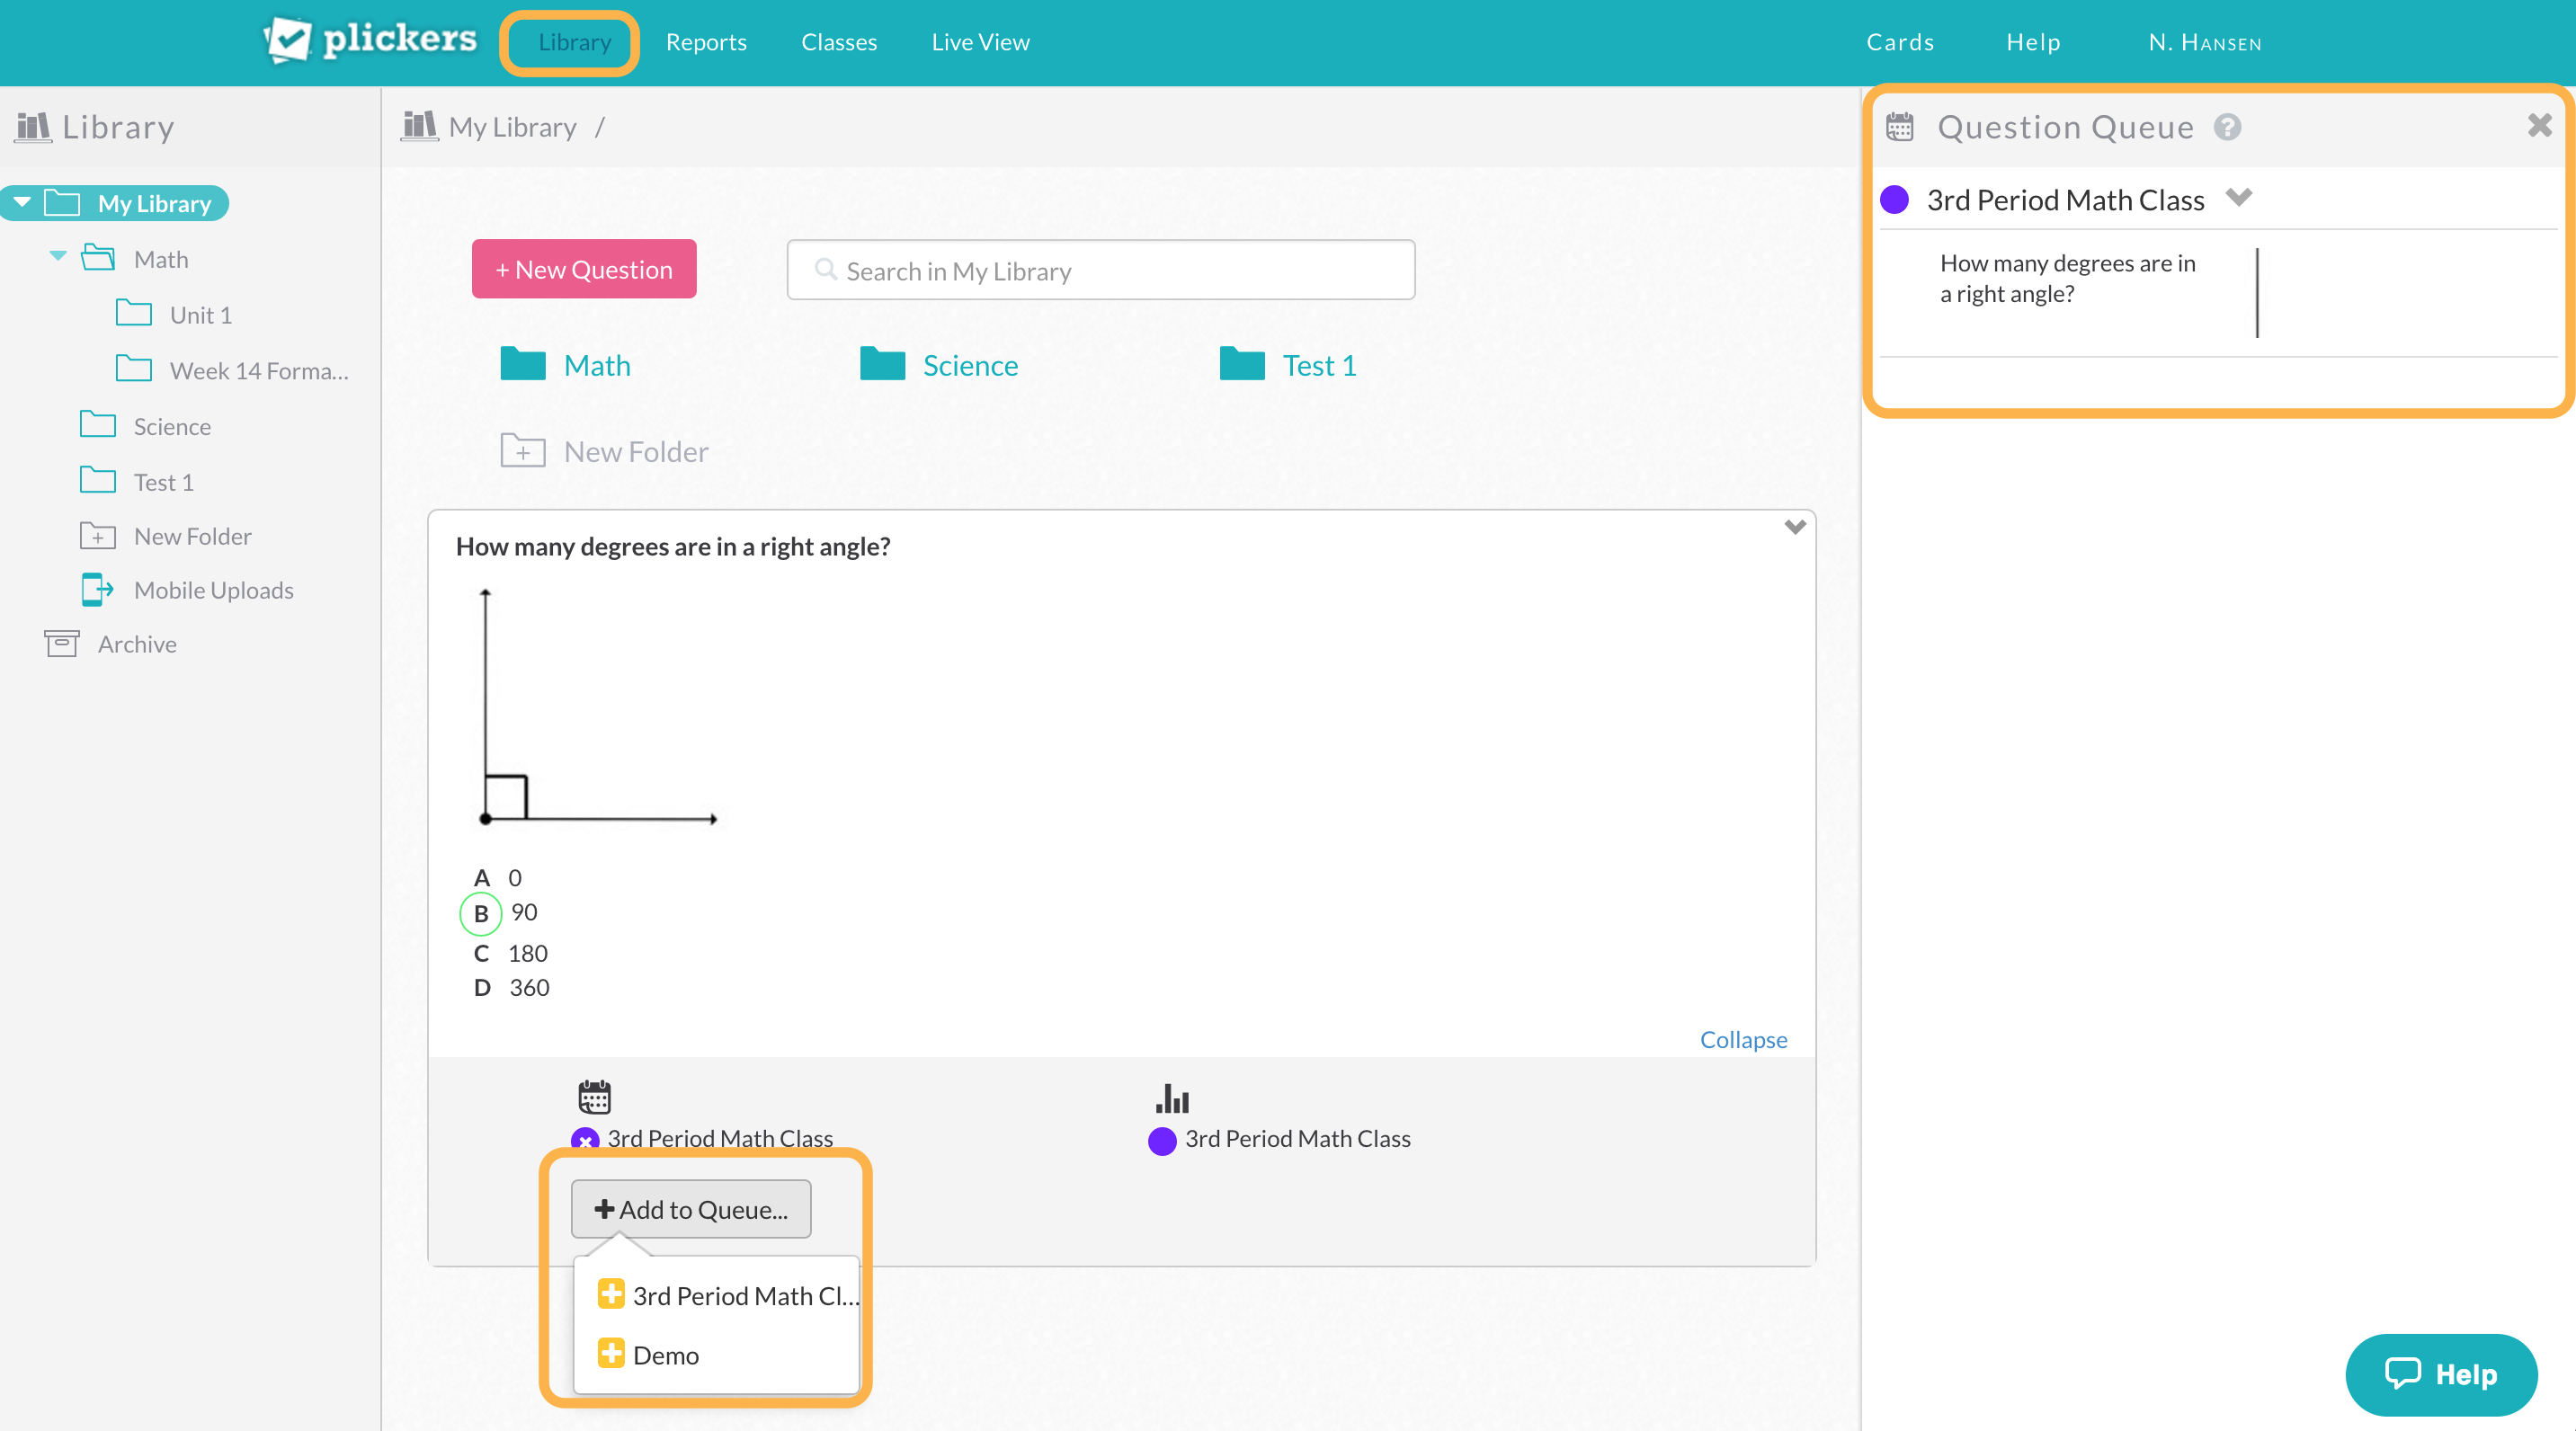The height and width of the screenshot is (1431, 2576).
Task: Click Question Queue help question-mark icon
Action: (x=2226, y=127)
